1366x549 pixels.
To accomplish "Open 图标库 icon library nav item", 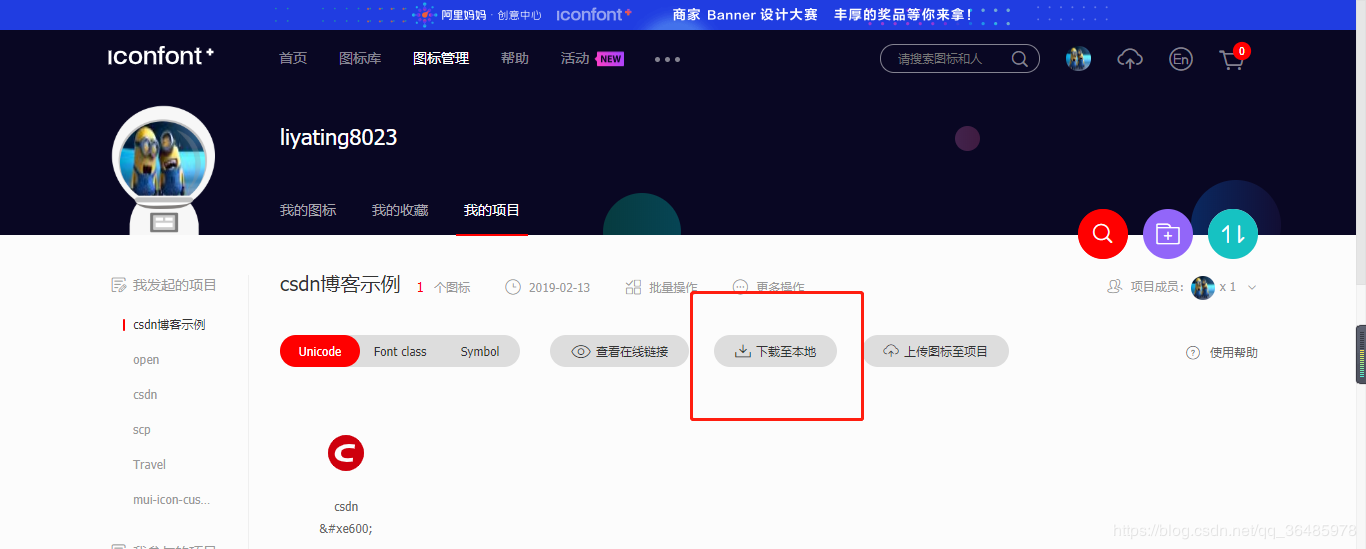I will (360, 58).
